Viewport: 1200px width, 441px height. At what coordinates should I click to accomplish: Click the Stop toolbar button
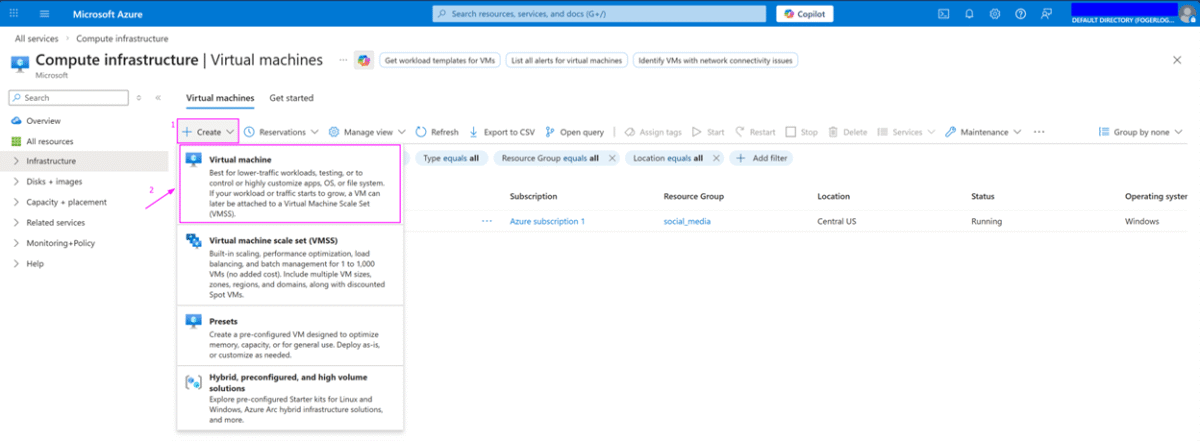point(801,131)
